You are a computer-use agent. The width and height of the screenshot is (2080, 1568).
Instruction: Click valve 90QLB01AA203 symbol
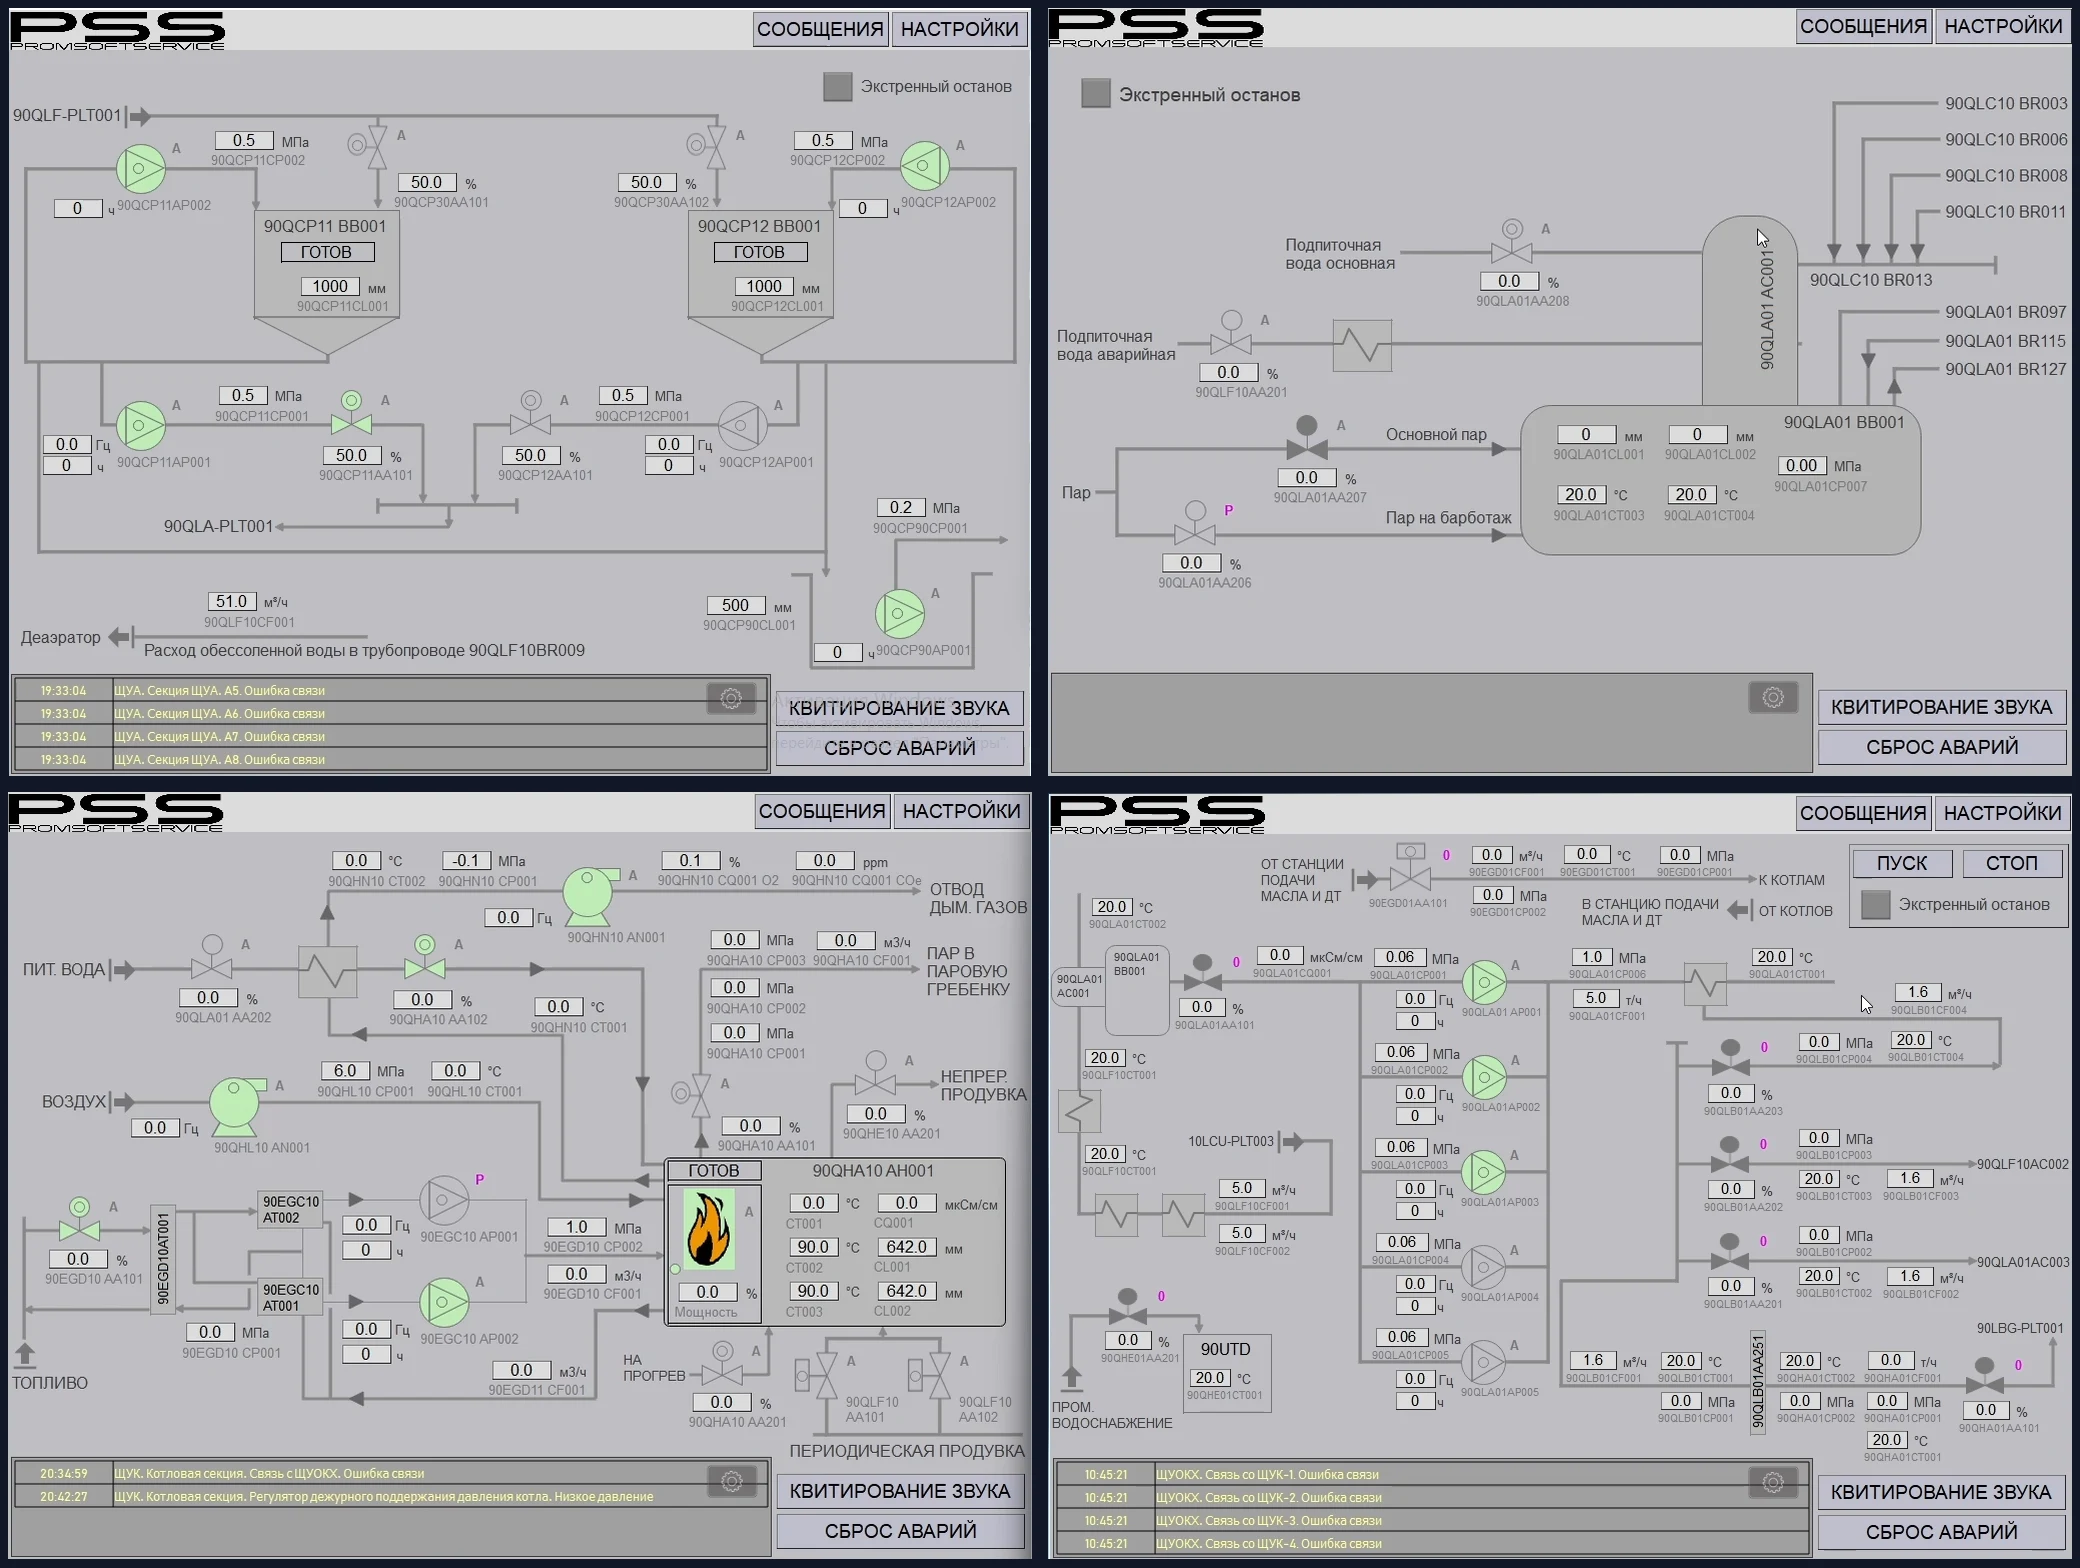point(1730,1058)
